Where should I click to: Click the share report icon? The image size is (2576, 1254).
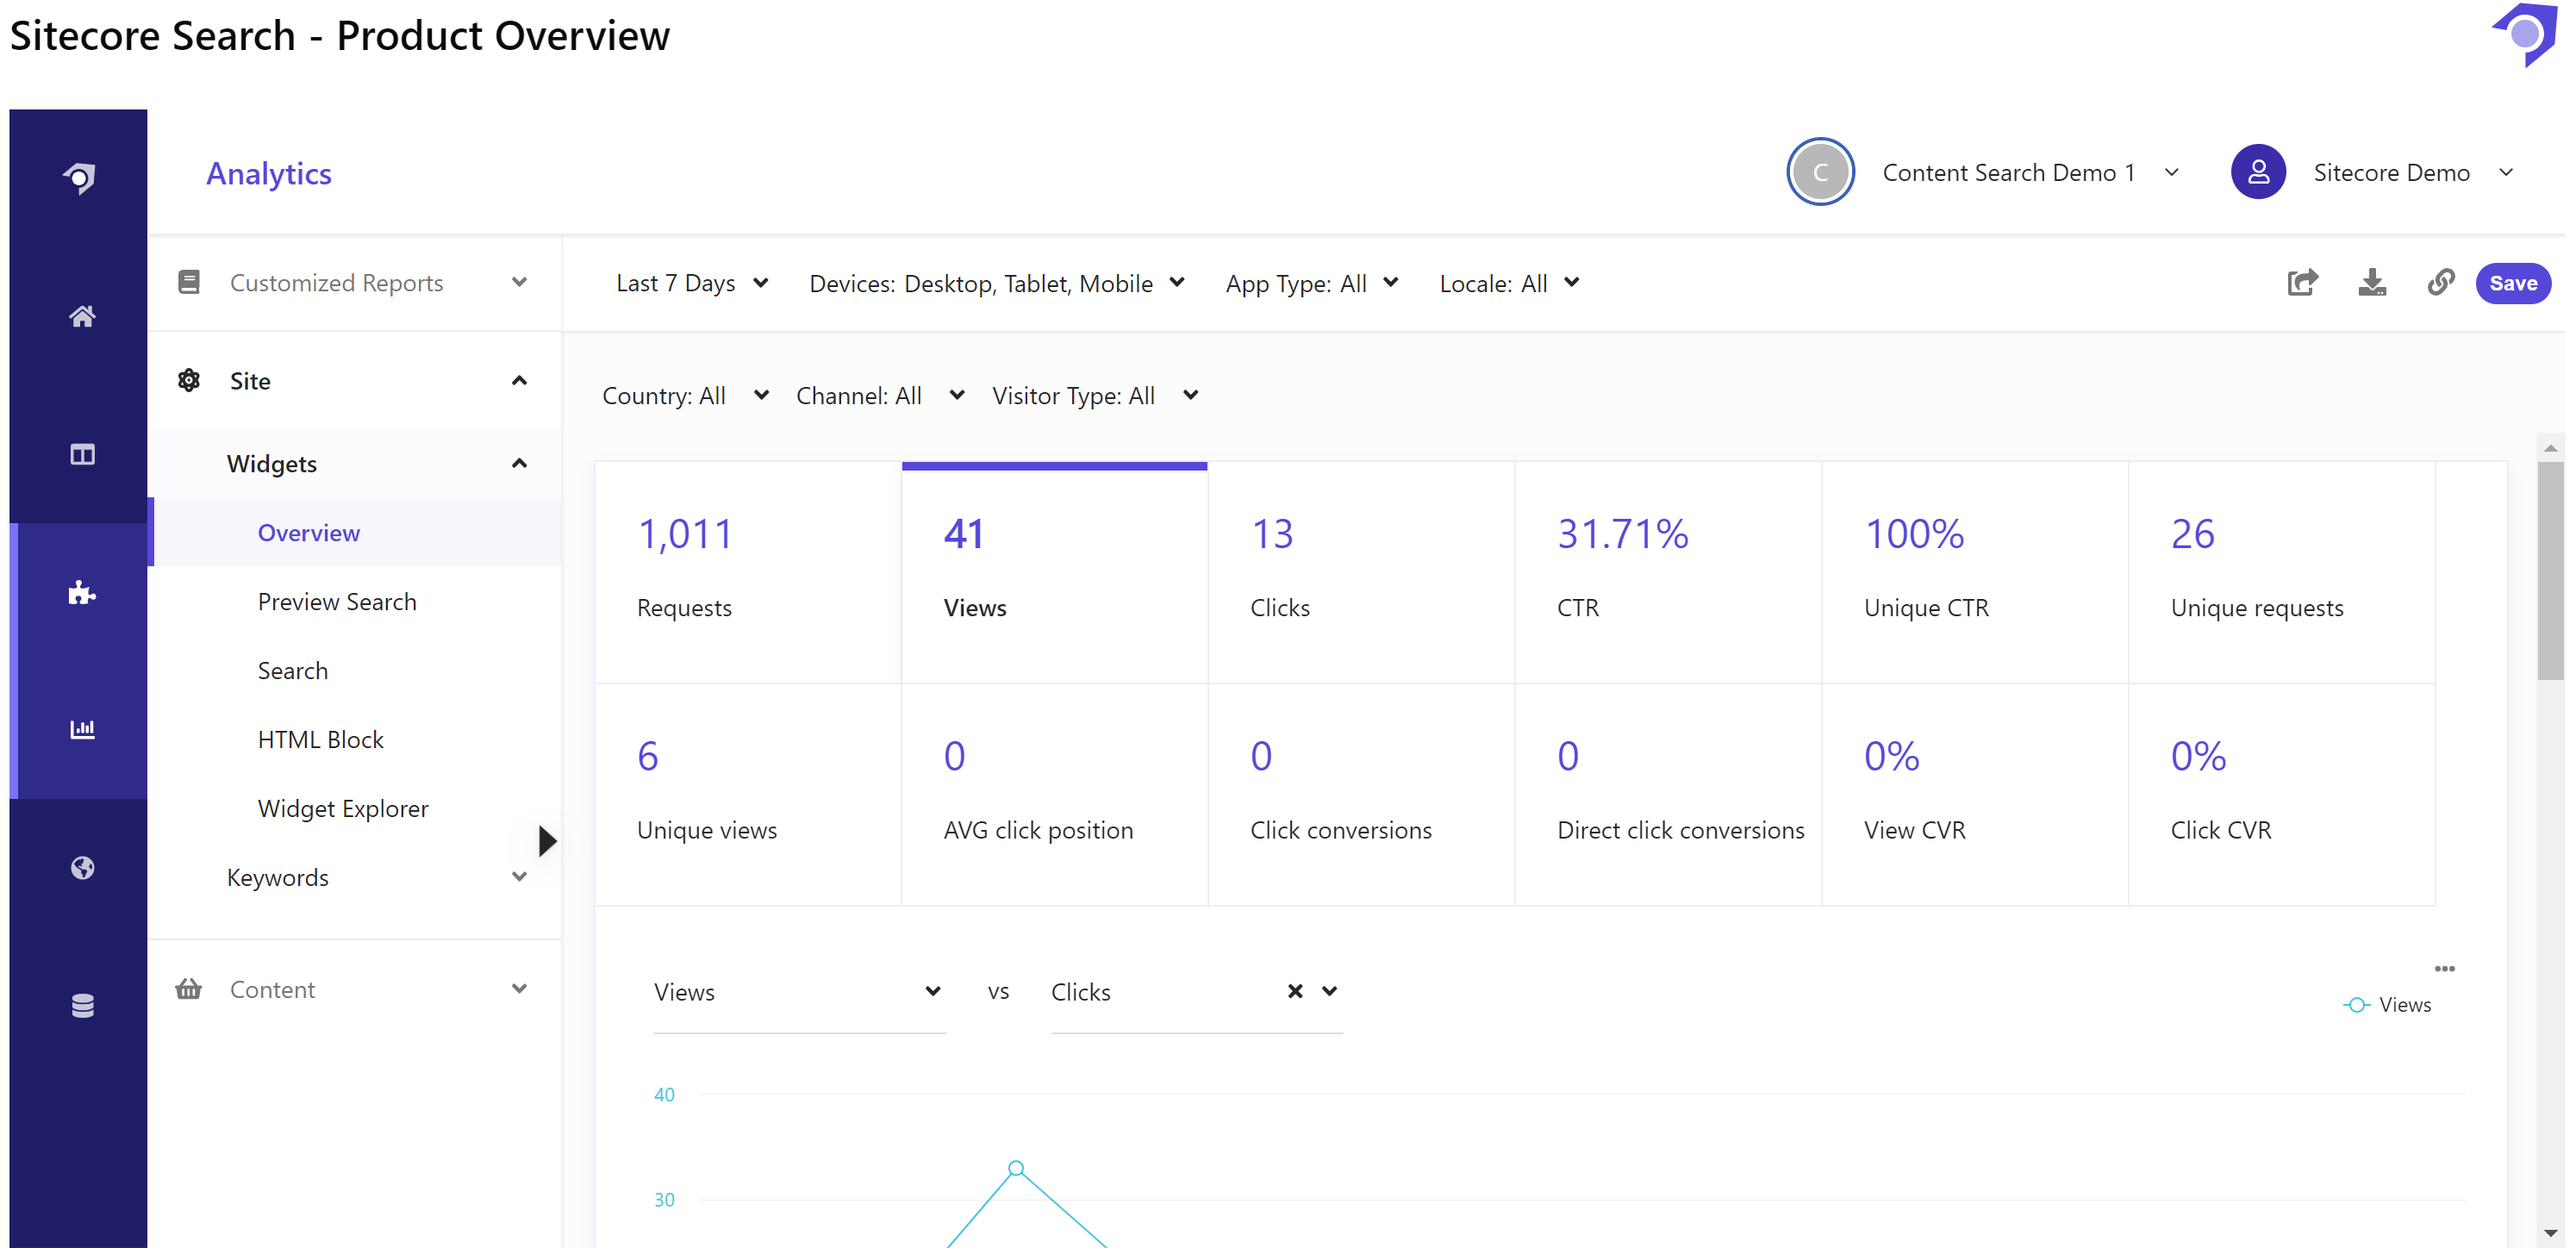2301,284
